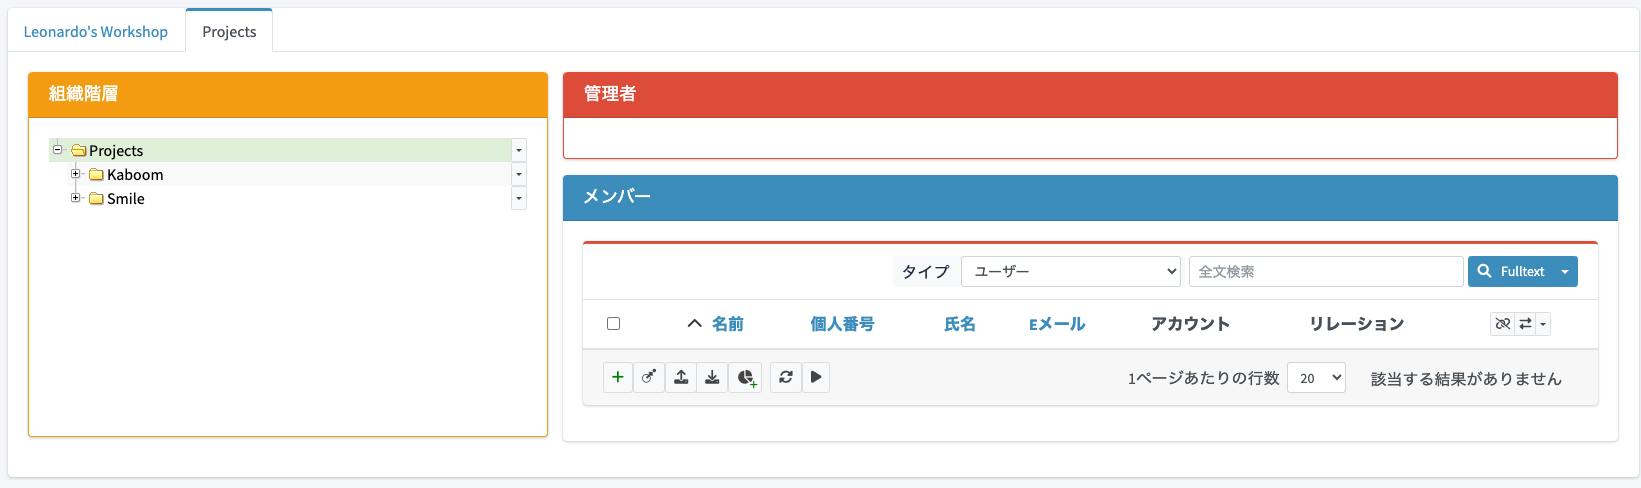The width and height of the screenshot is (1641, 488).
Task: Sort by the 個人番号 column
Action: click(842, 324)
